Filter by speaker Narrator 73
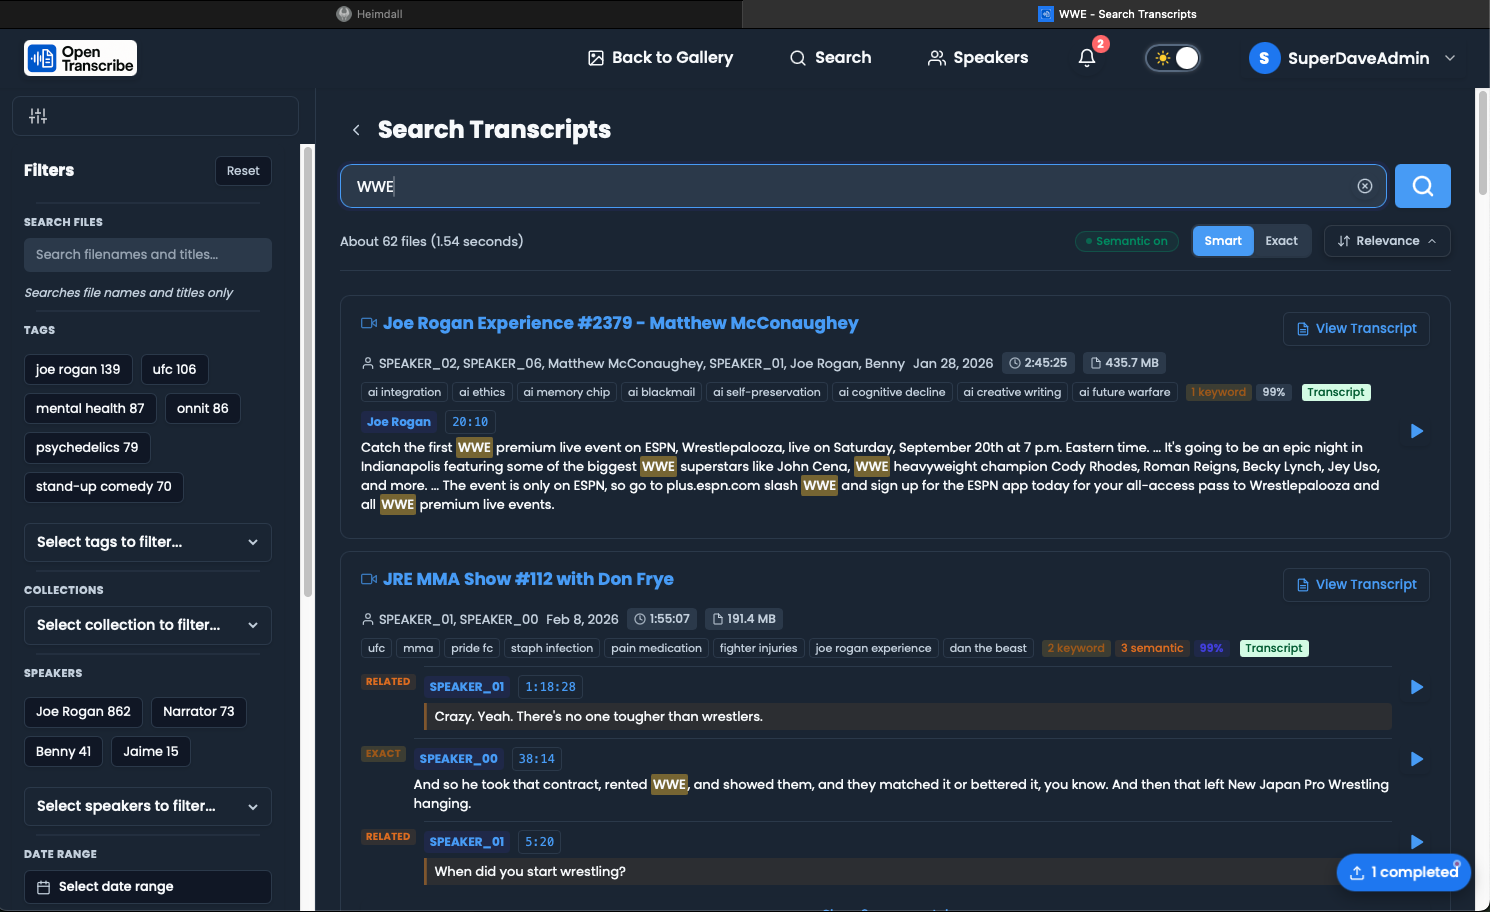 (199, 712)
